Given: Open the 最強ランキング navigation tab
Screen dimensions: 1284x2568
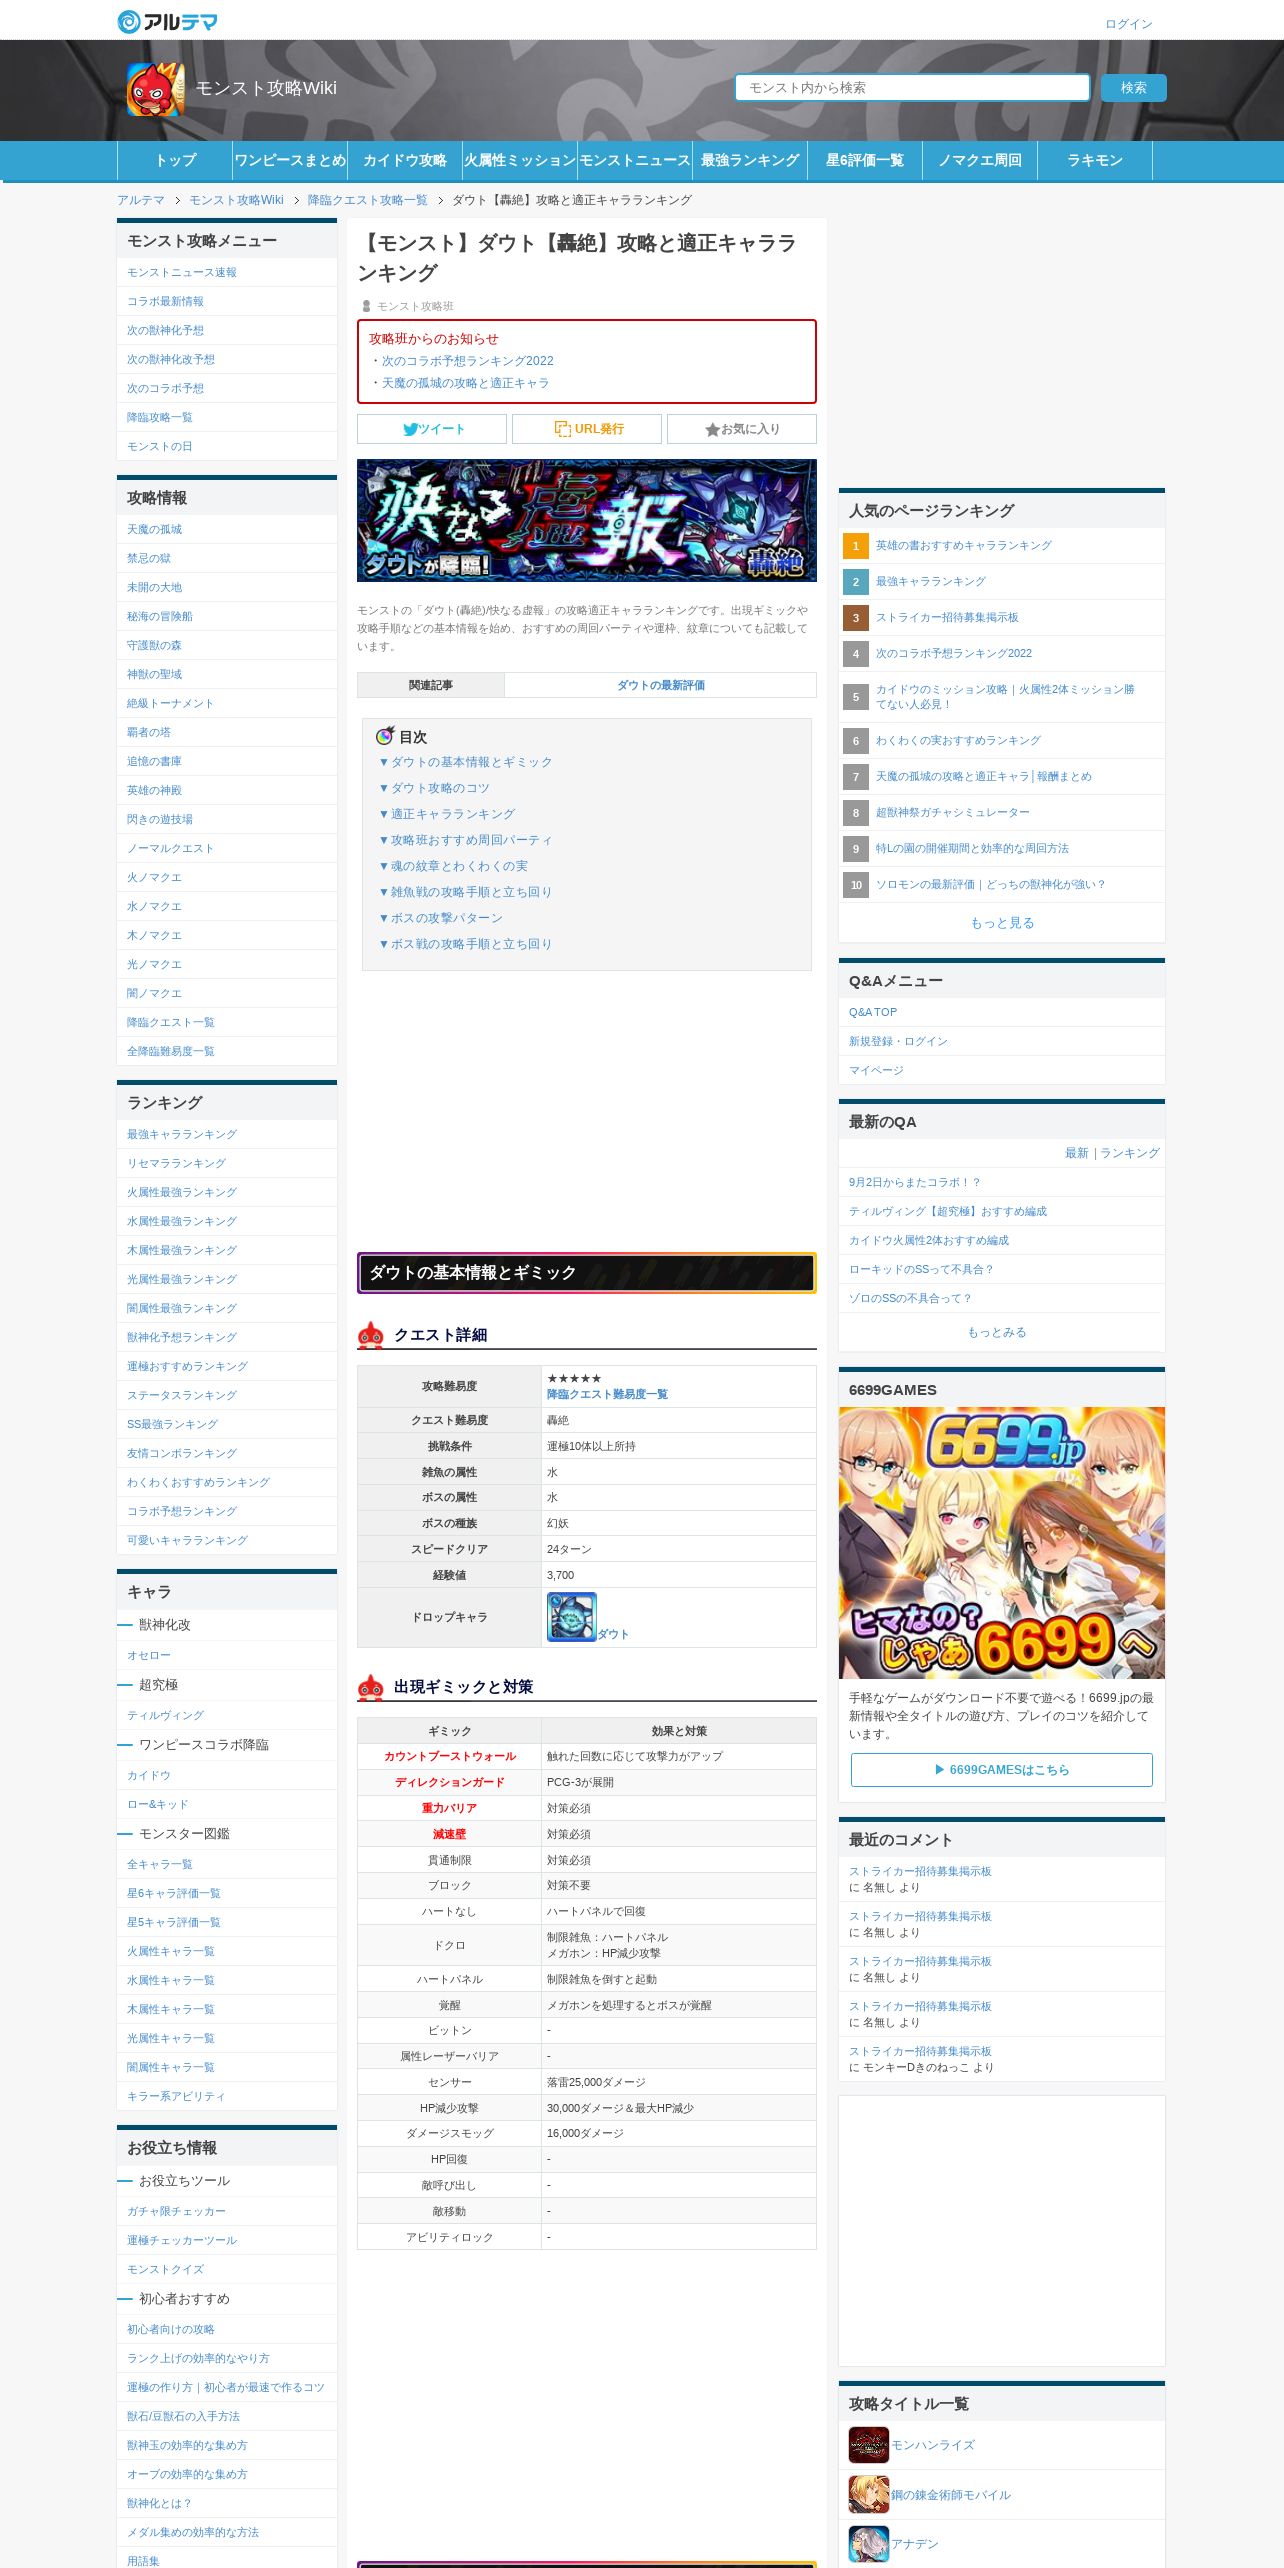Looking at the screenshot, I should coord(750,160).
